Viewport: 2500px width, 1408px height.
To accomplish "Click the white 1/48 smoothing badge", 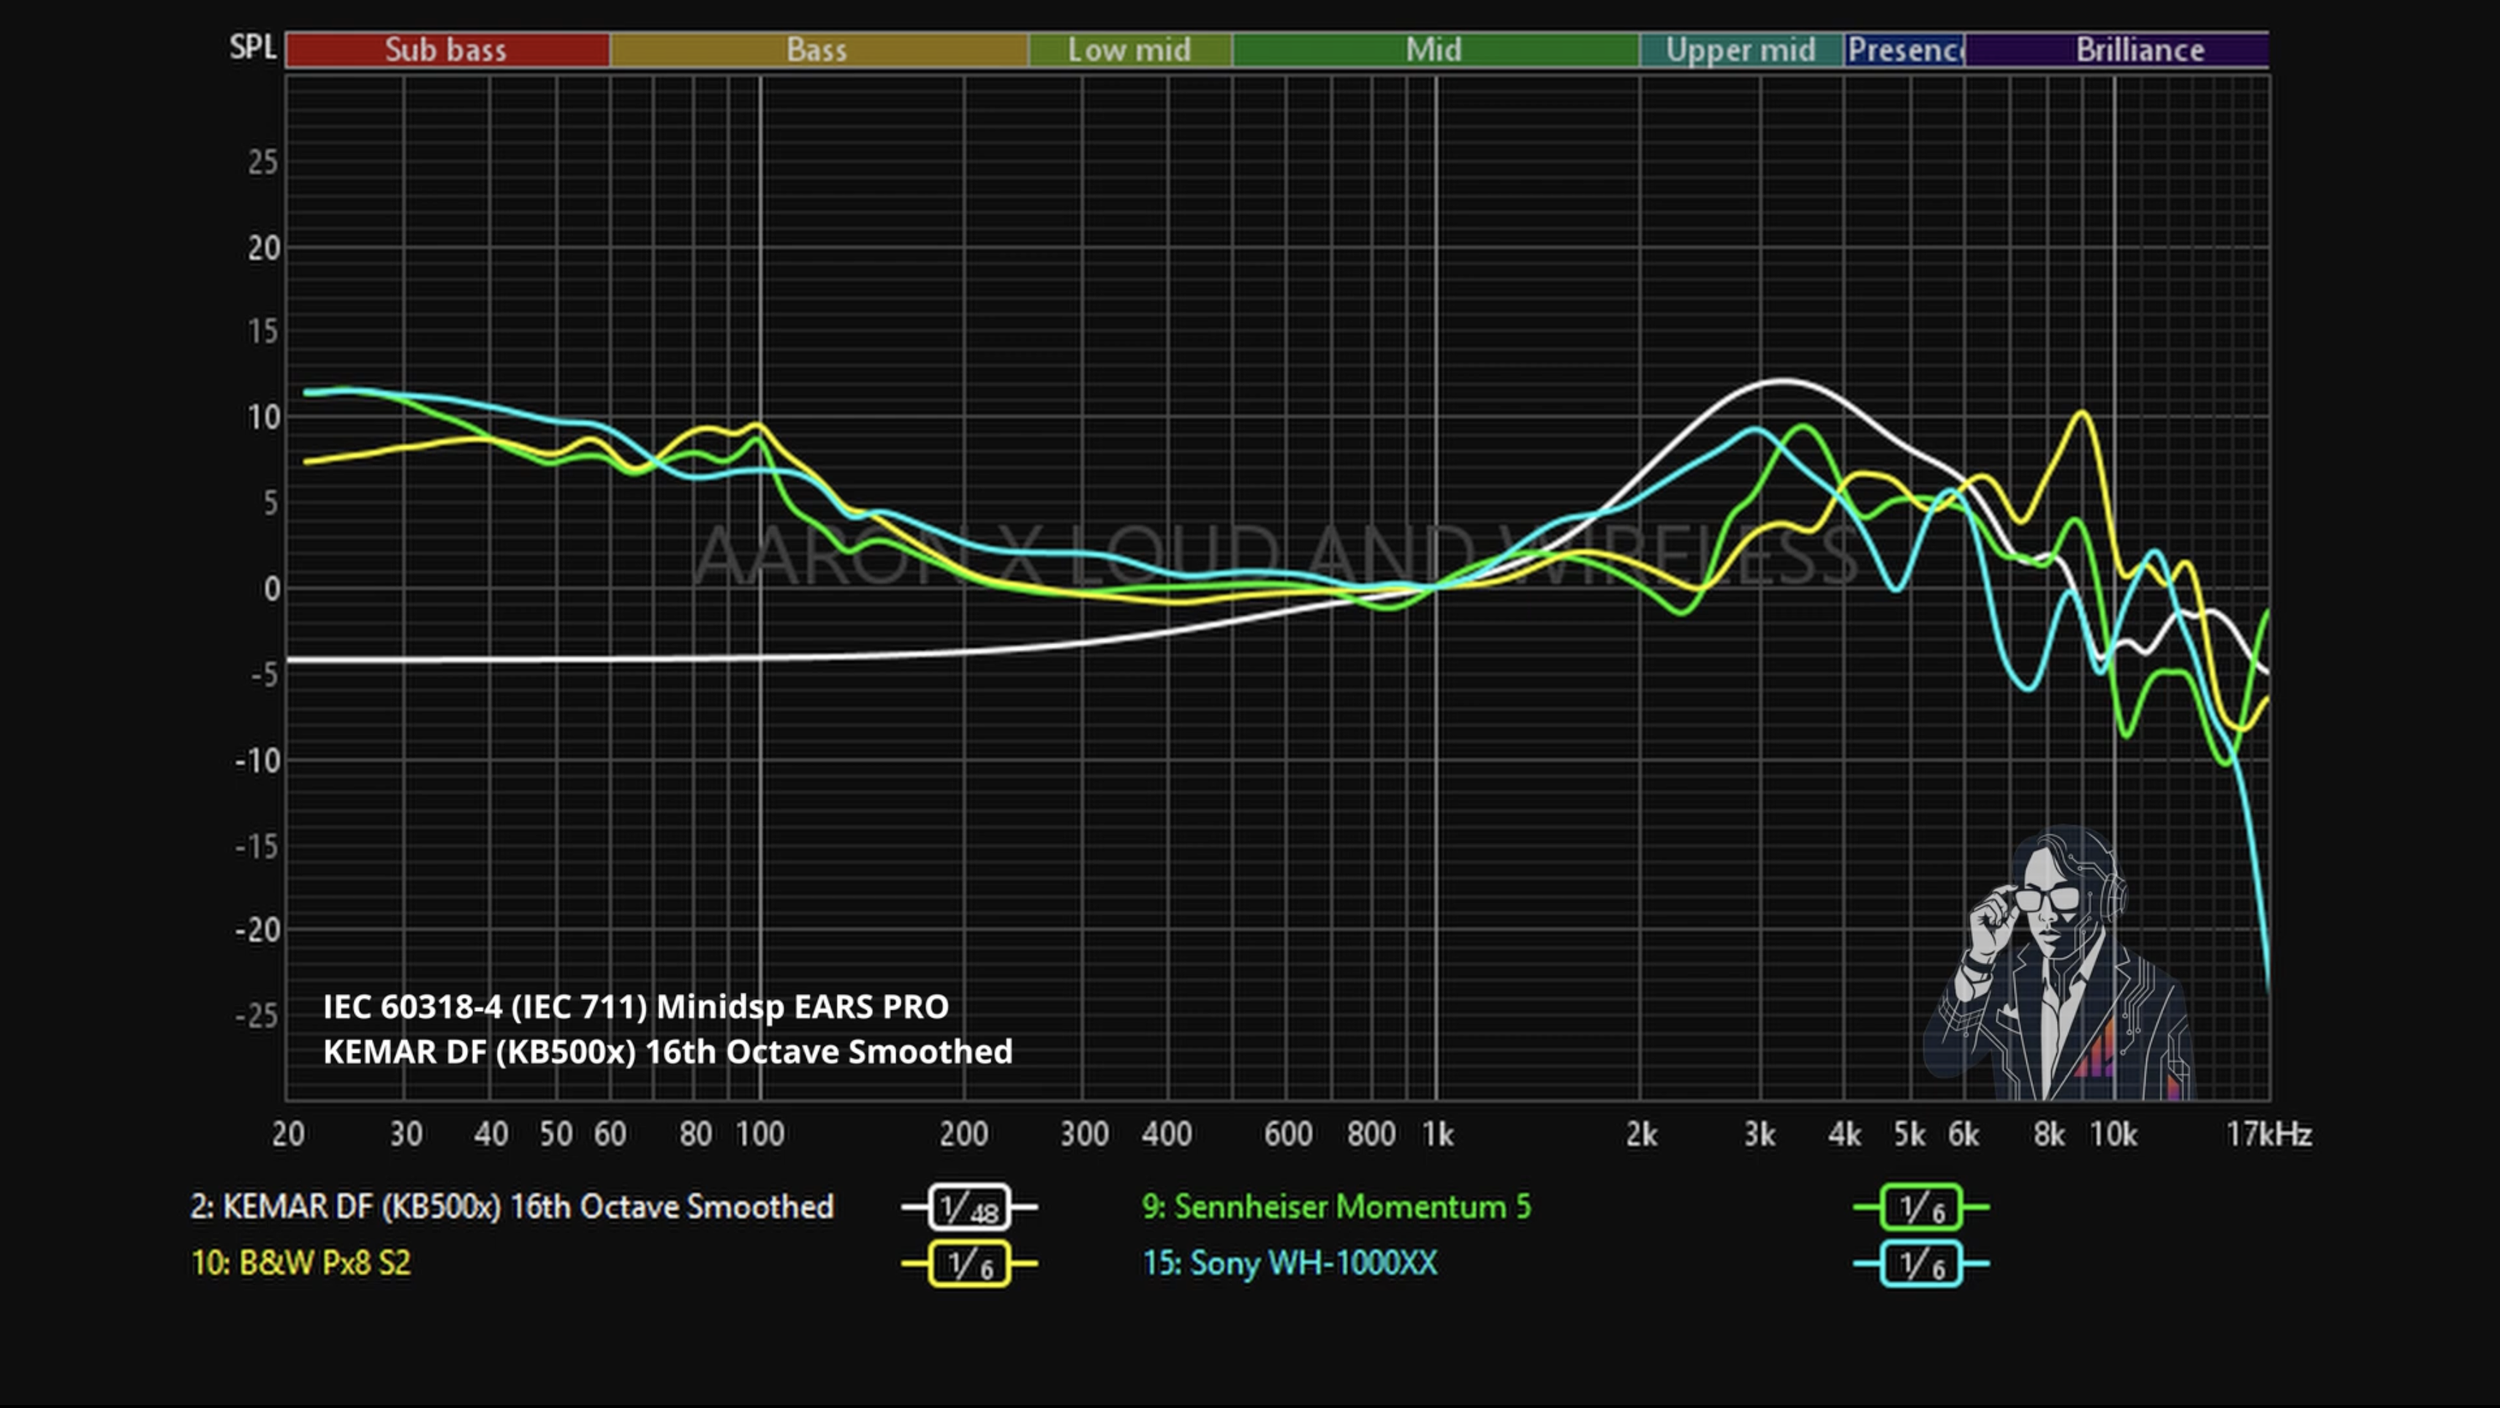I will pos(969,1207).
